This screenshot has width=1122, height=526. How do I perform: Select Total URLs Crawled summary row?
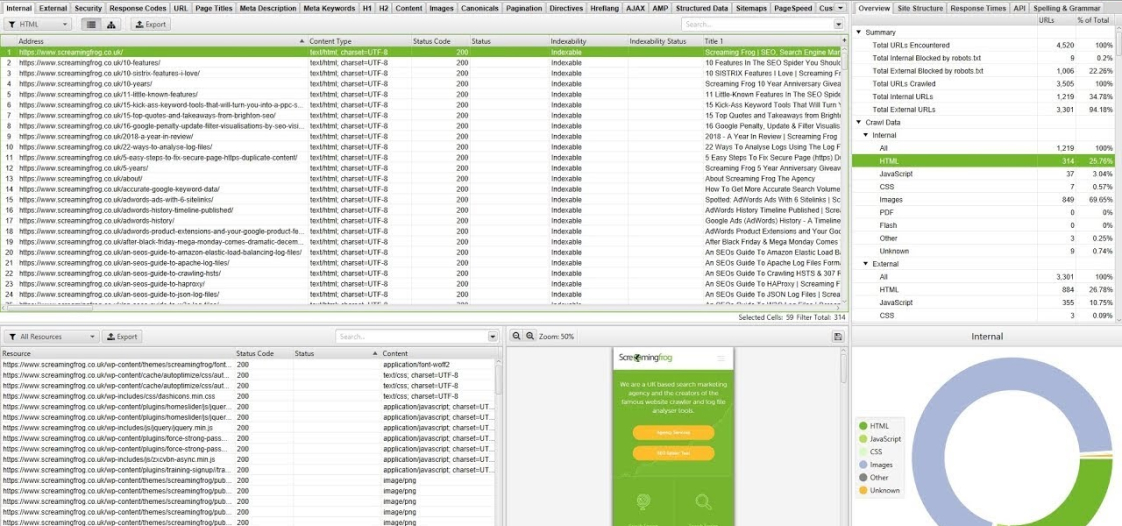[x=983, y=84]
